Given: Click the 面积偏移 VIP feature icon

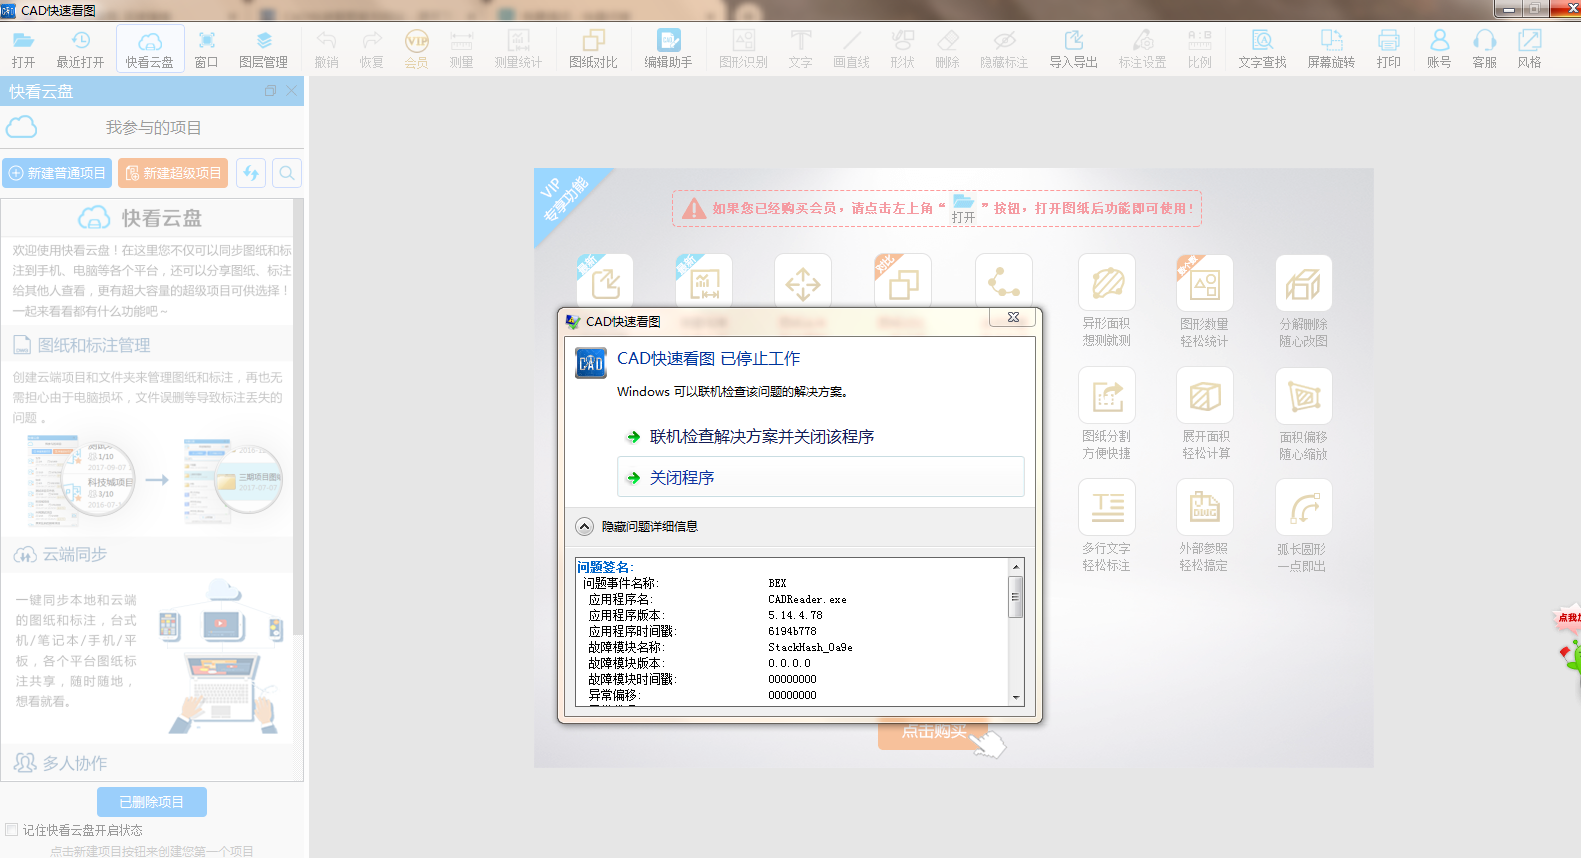Looking at the screenshot, I should (1304, 395).
